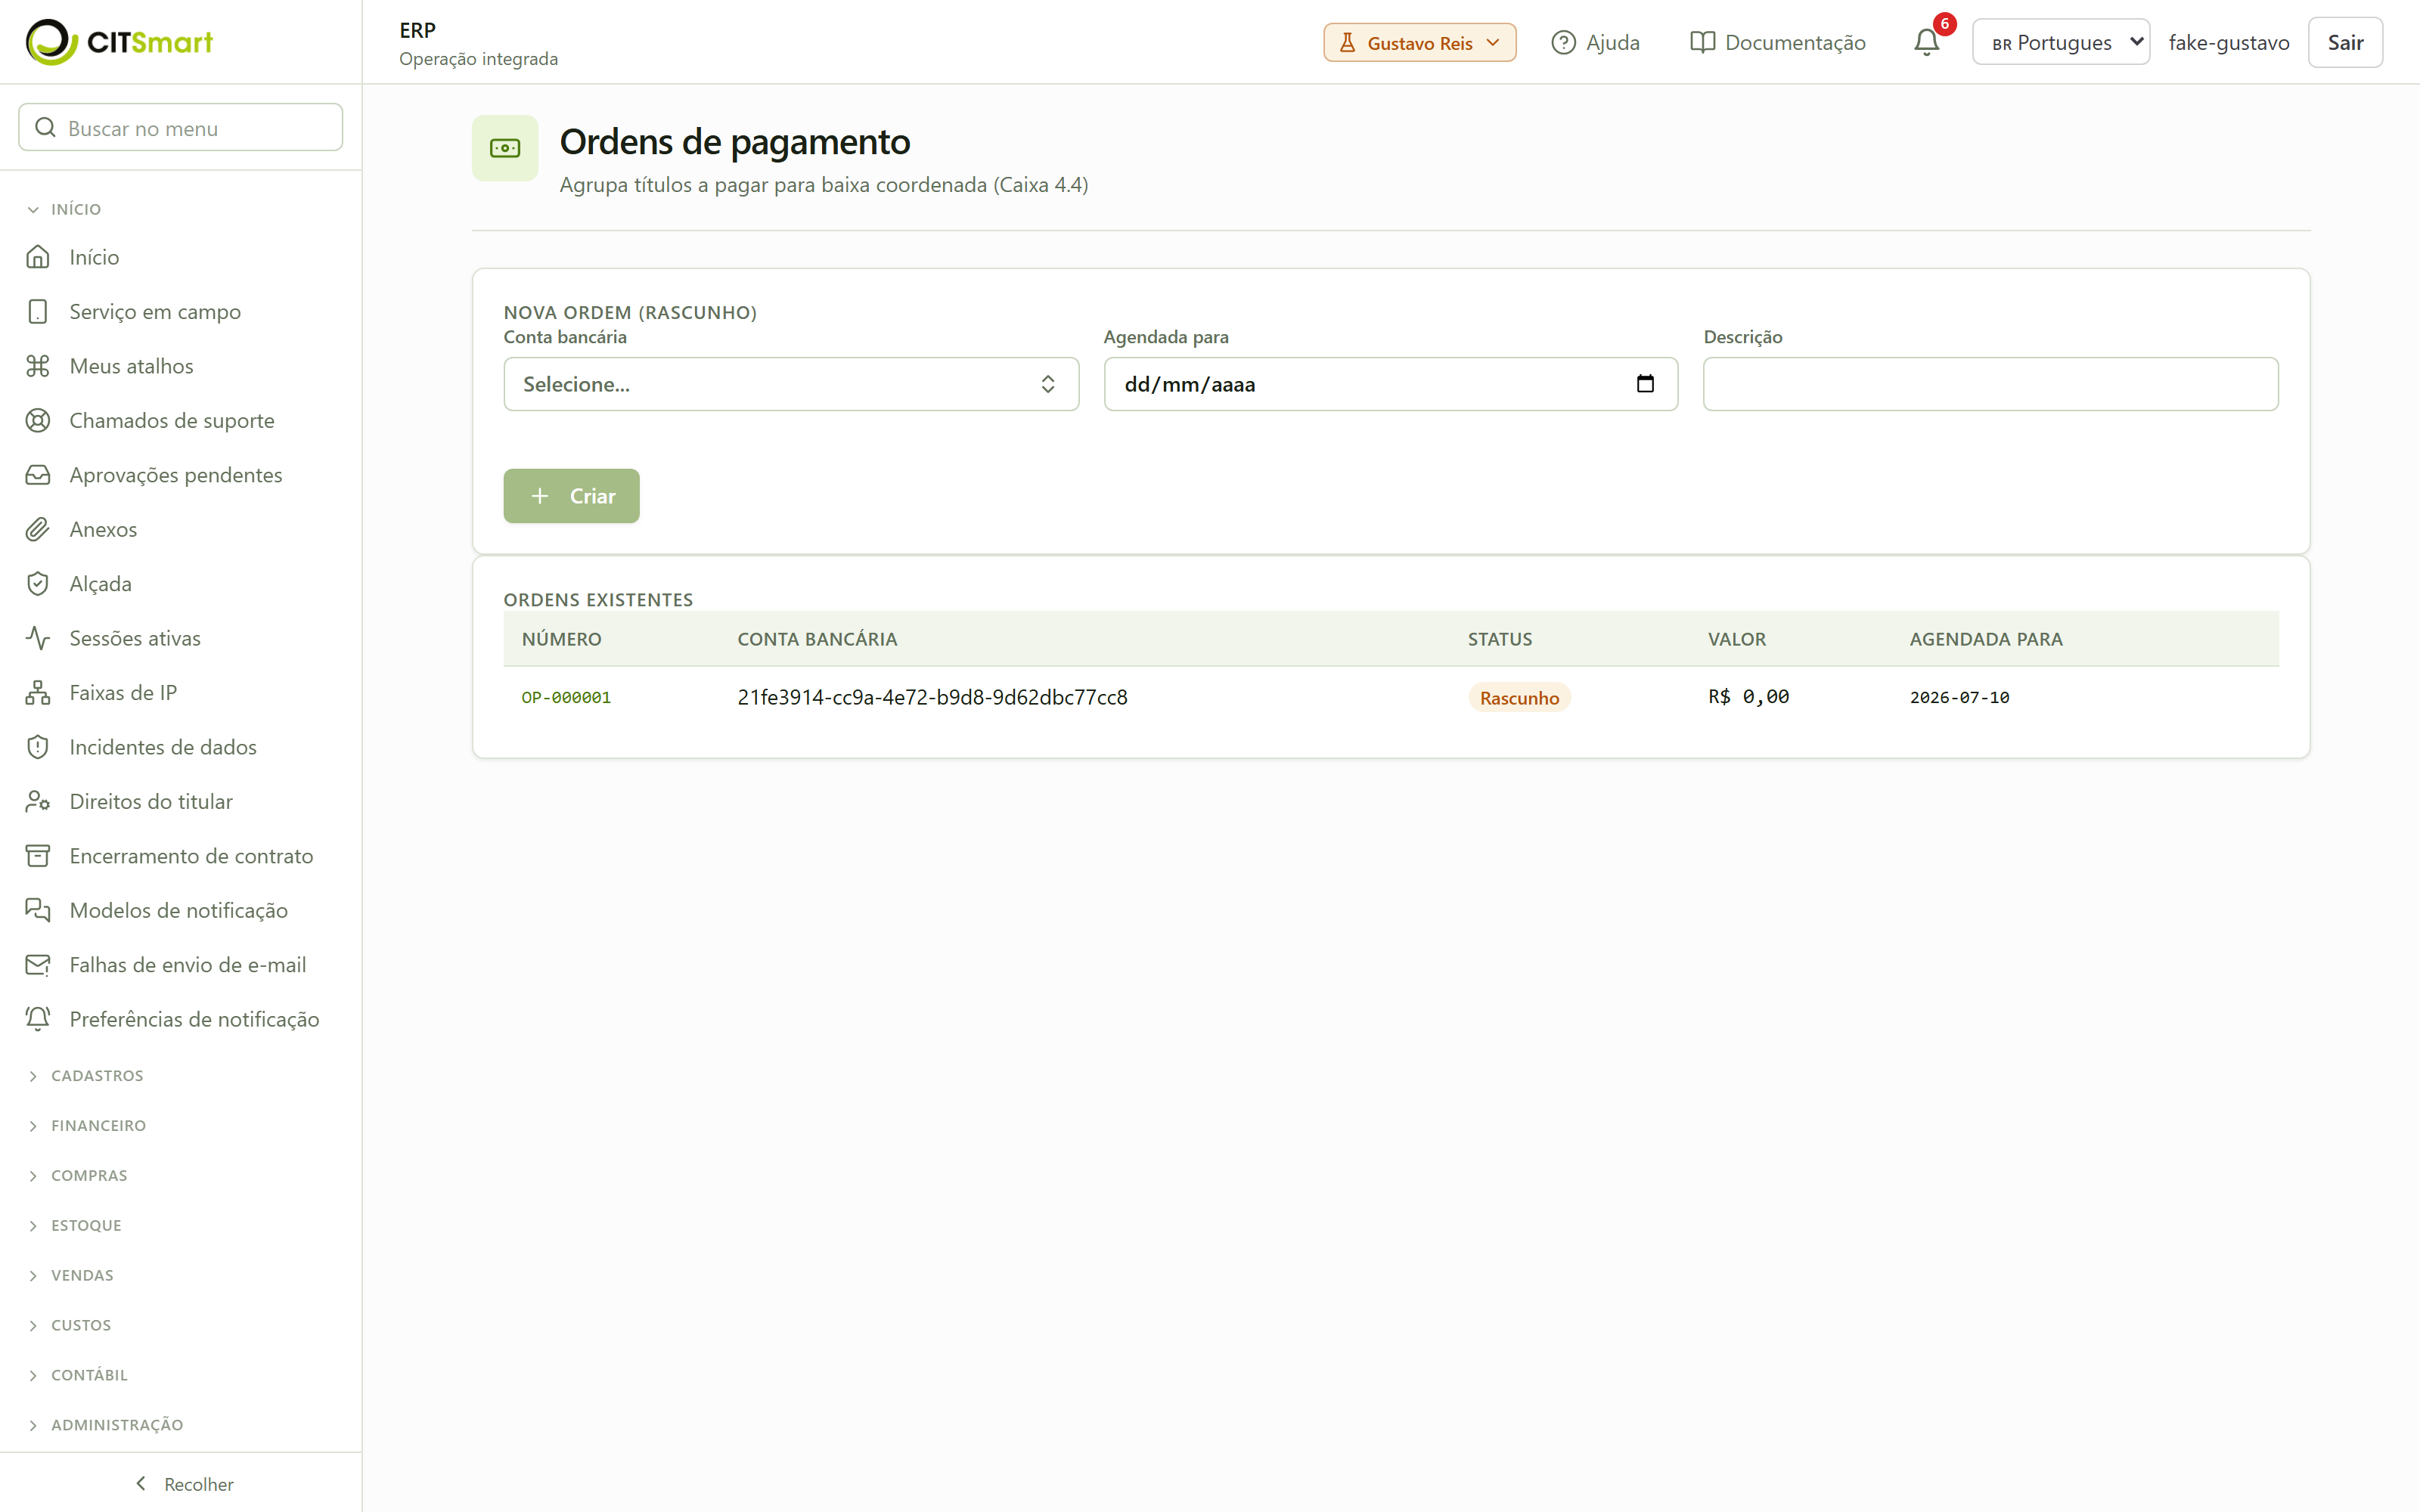Viewport: 2420px width, 1512px height.
Task: Click the 2026-07-10 scheduled date cell
Action: click(x=1959, y=697)
